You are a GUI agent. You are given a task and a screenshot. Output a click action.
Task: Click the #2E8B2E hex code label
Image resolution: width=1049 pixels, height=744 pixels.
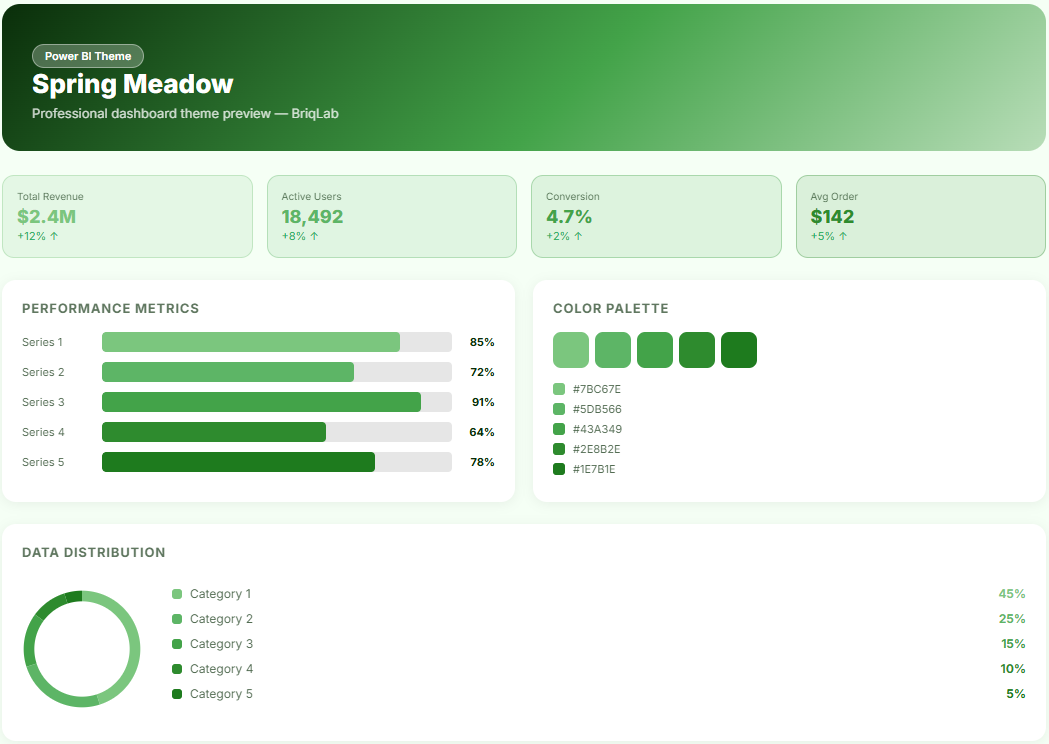596,449
